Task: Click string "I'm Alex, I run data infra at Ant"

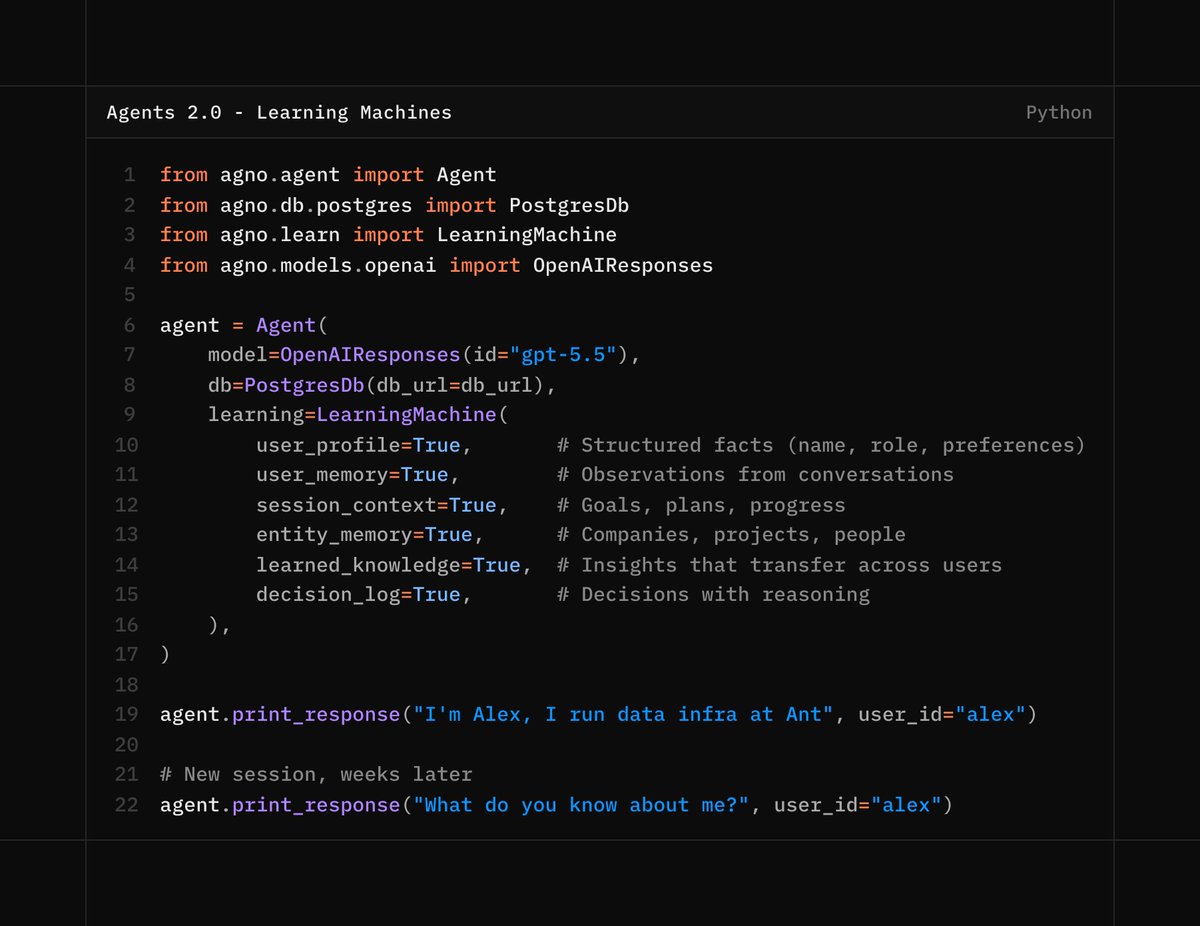Action: (623, 715)
